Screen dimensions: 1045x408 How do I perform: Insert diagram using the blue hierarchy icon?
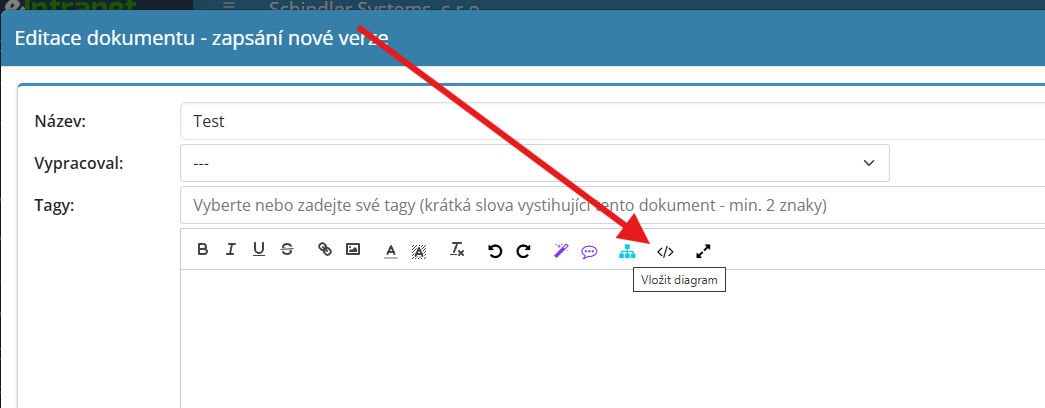point(627,251)
